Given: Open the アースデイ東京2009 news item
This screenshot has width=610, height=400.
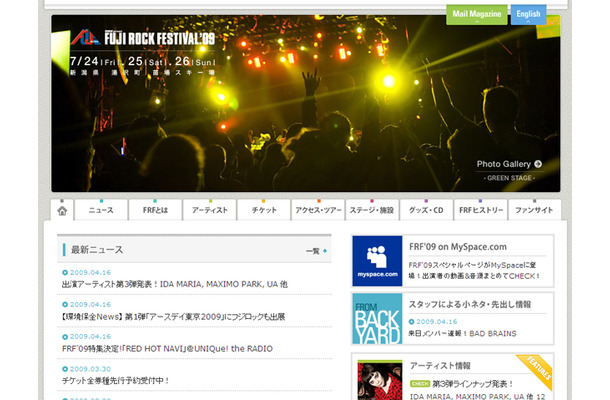Looking at the screenshot, I should [173, 316].
